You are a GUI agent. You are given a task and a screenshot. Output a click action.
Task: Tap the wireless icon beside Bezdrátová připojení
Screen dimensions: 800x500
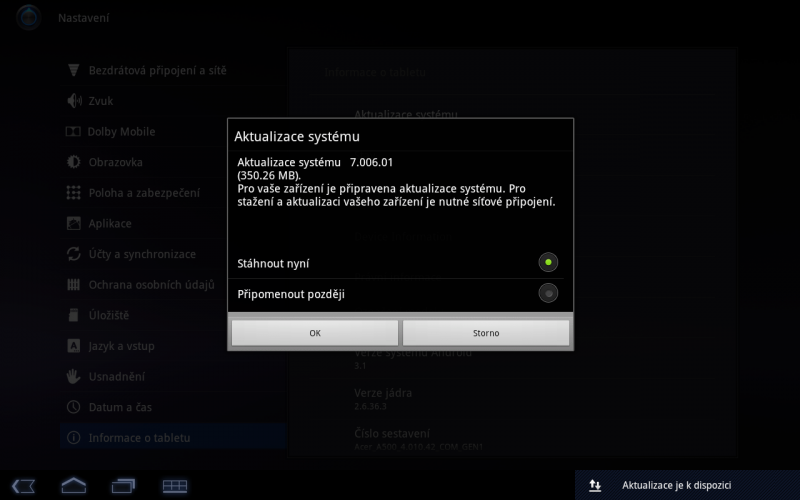tap(73, 70)
